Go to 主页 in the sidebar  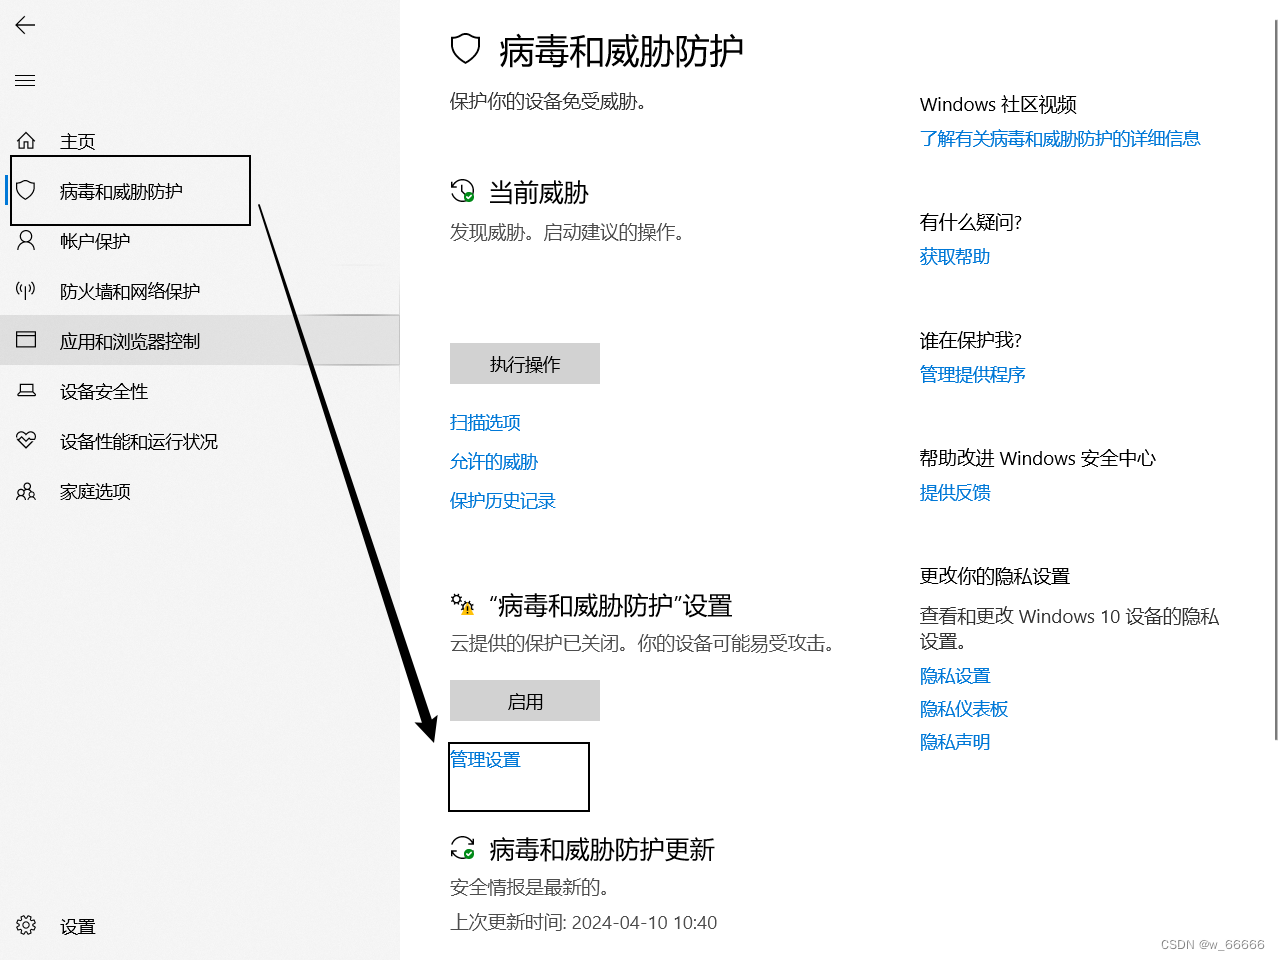pyautogui.click(x=200, y=141)
